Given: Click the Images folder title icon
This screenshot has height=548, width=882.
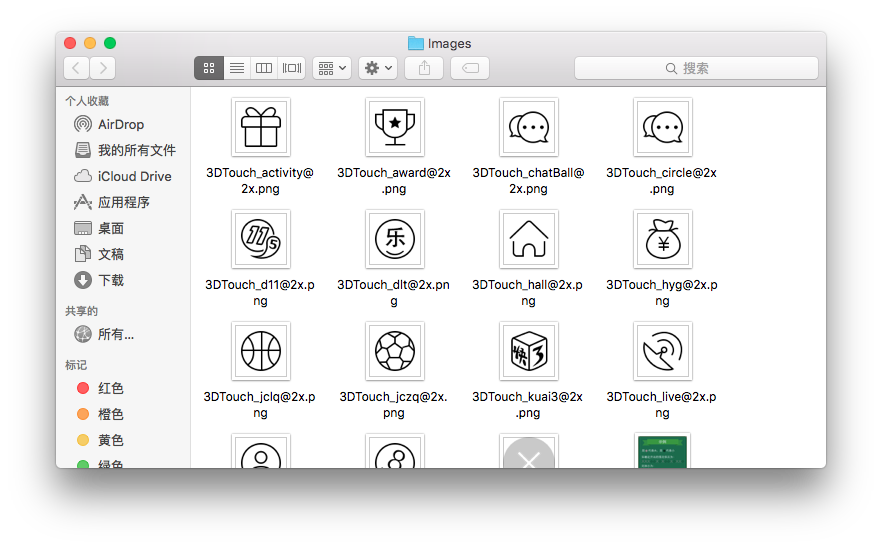Looking at the screenshot, I should (416, 43).
